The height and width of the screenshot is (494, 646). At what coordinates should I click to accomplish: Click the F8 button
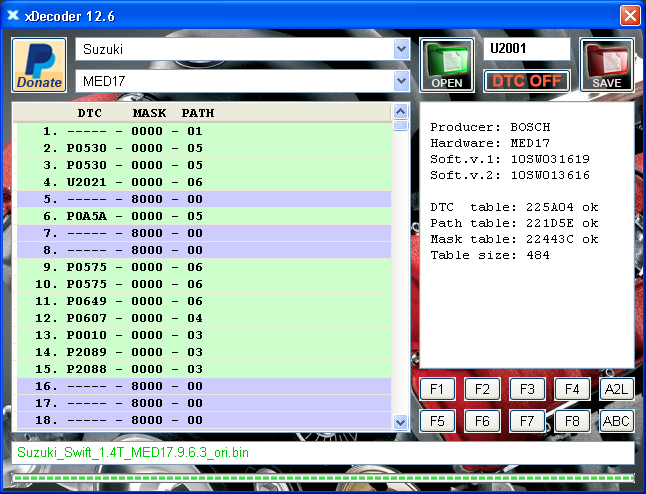pyautogui.click(x=572, y=421)
